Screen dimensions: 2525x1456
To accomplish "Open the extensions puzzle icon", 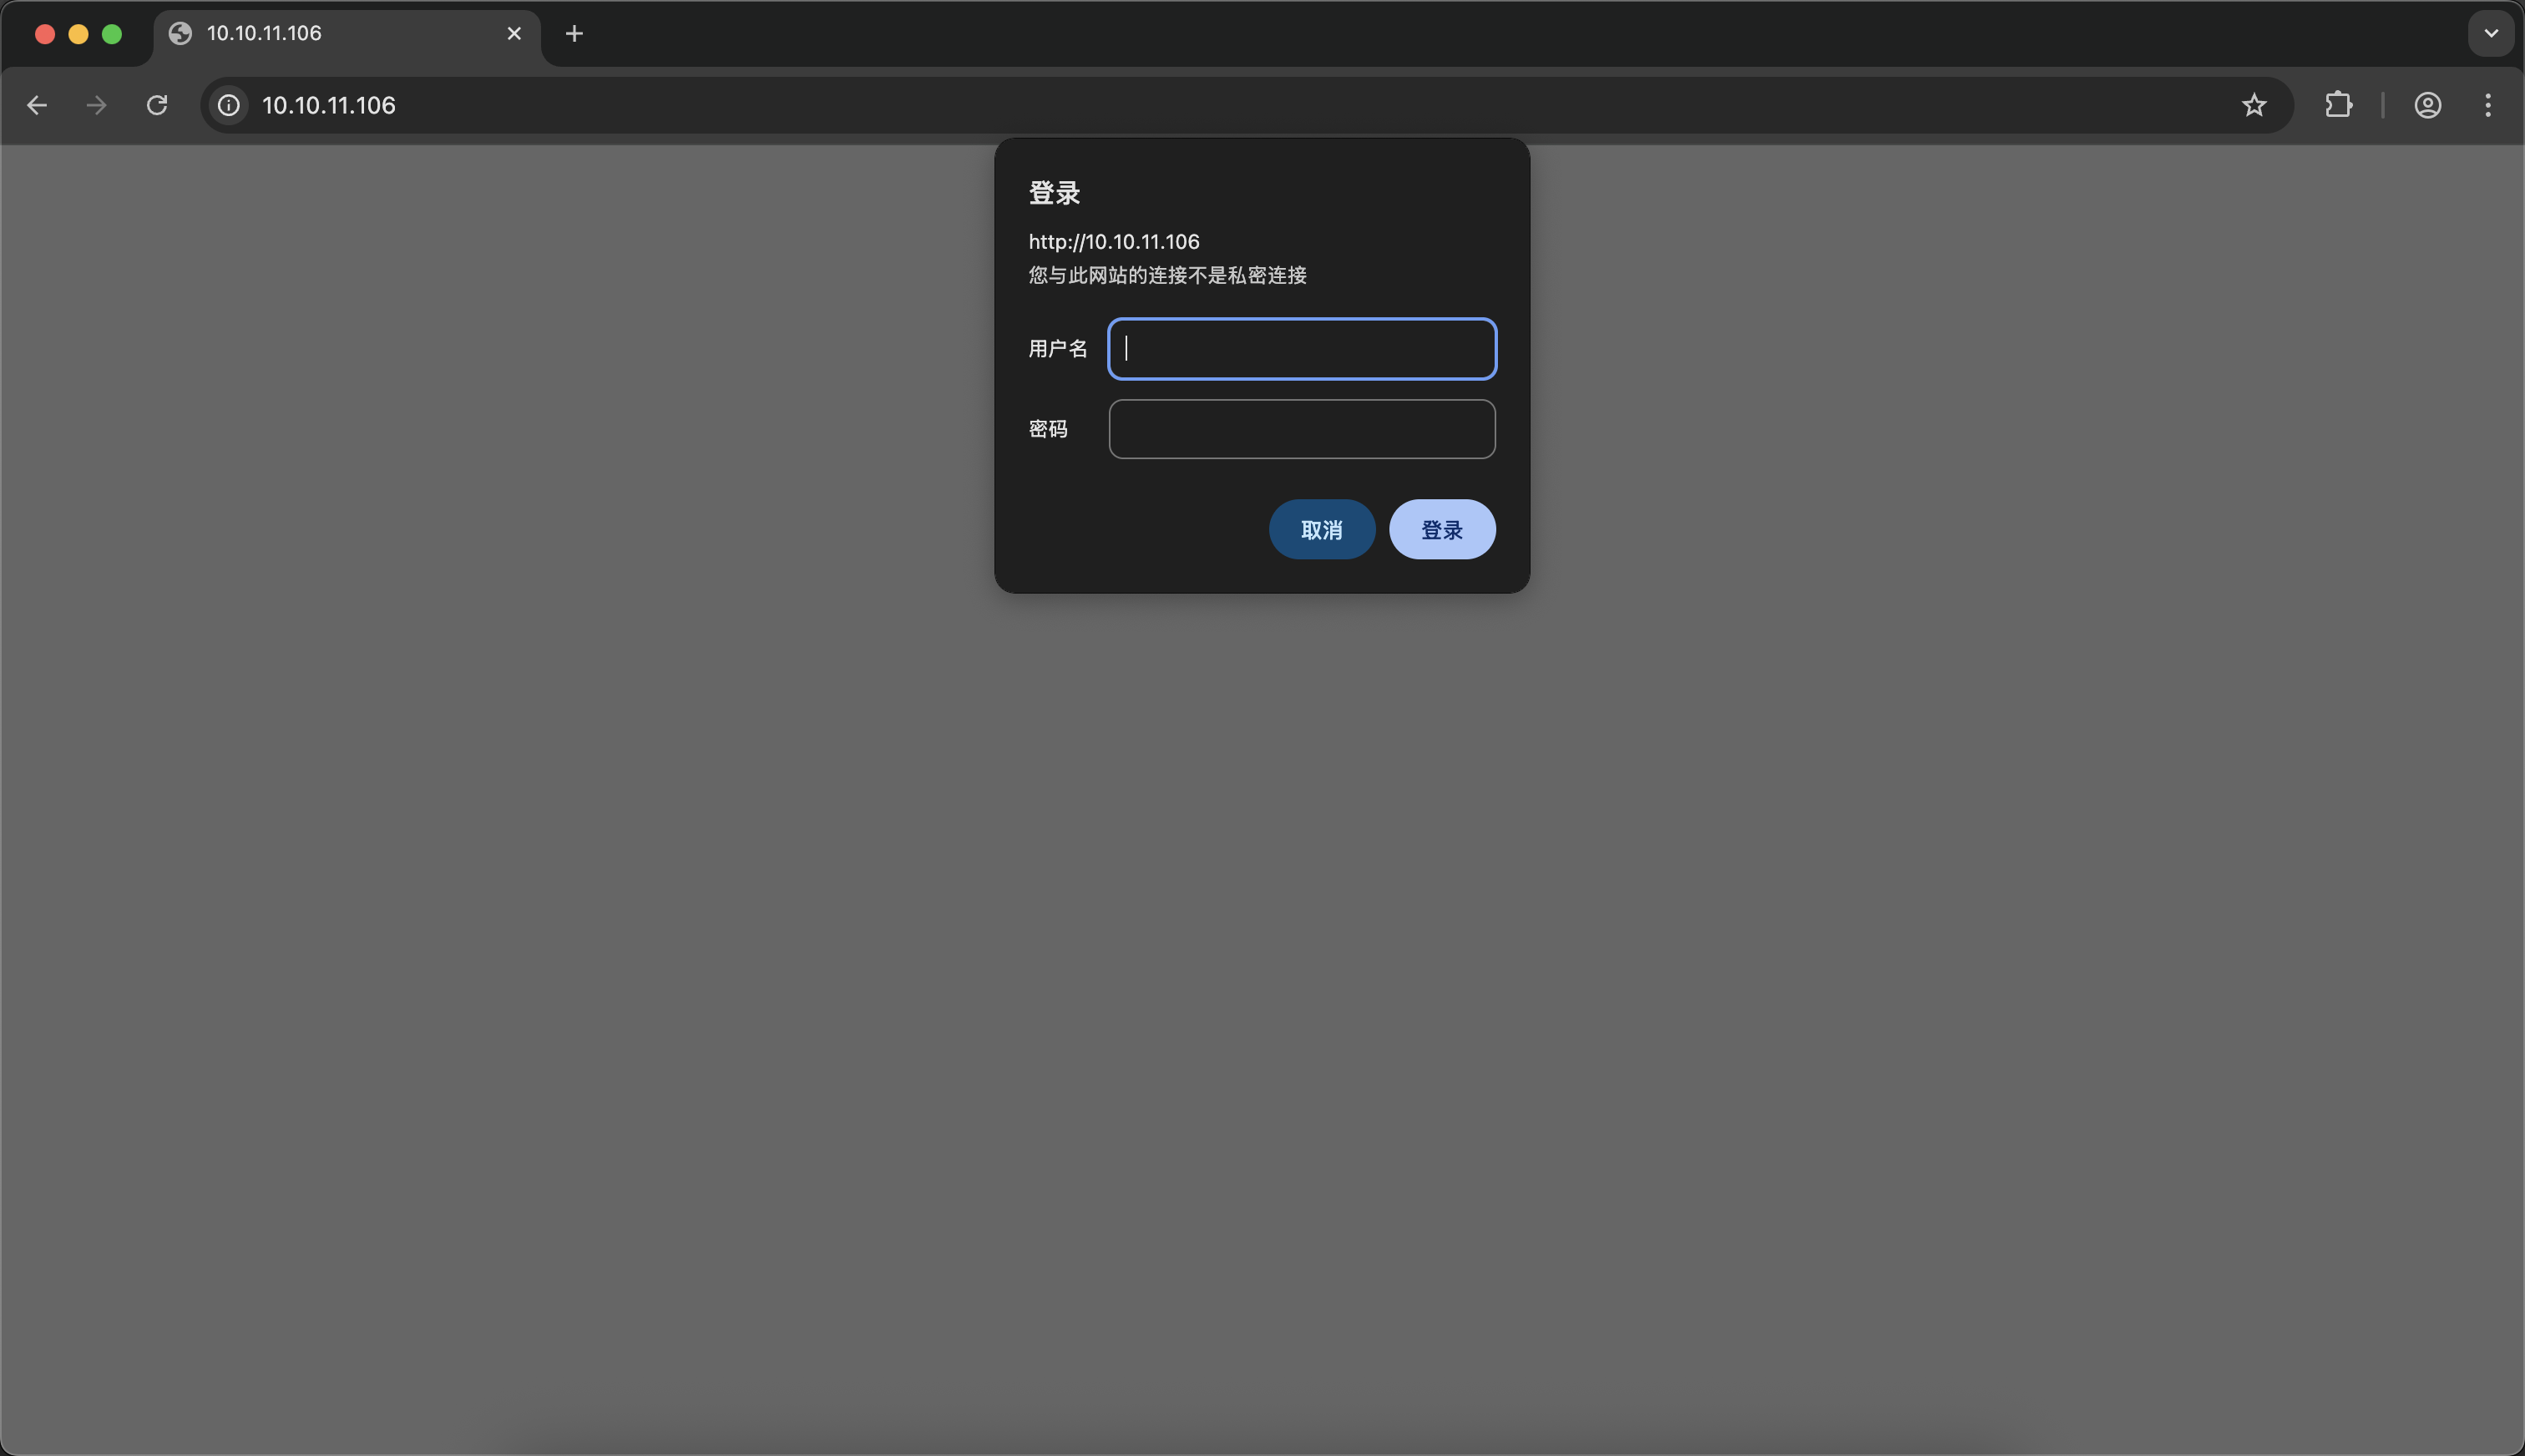I will (2338, 105).
